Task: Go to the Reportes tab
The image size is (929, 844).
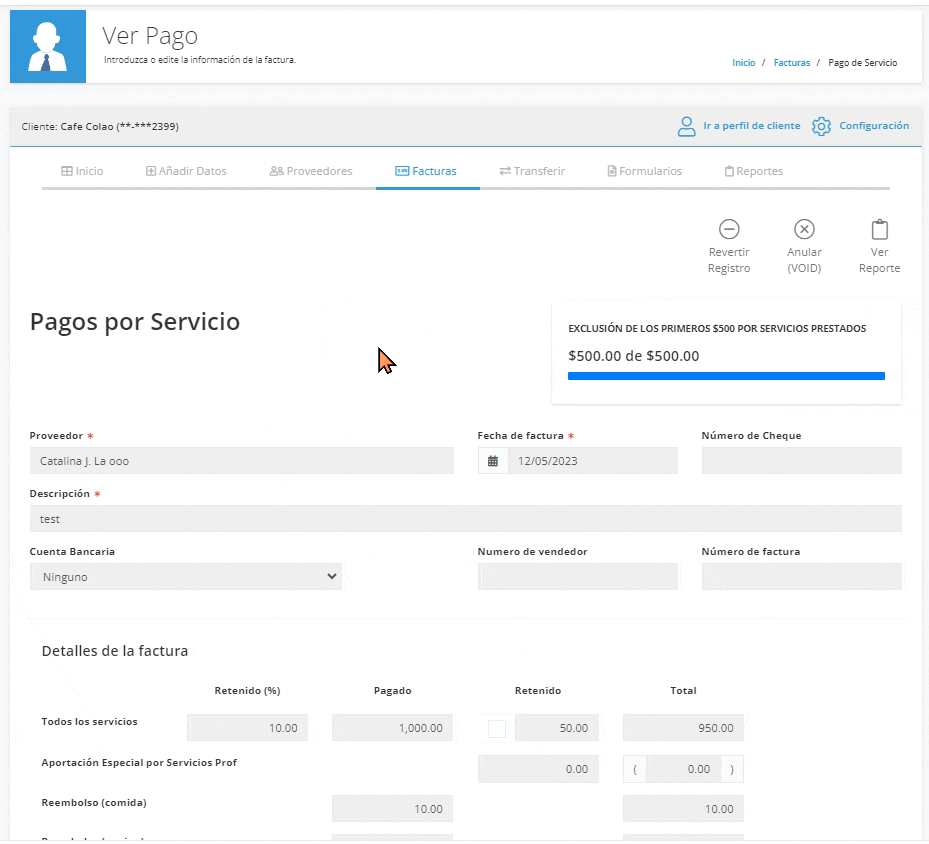Action: click(754, 171)
